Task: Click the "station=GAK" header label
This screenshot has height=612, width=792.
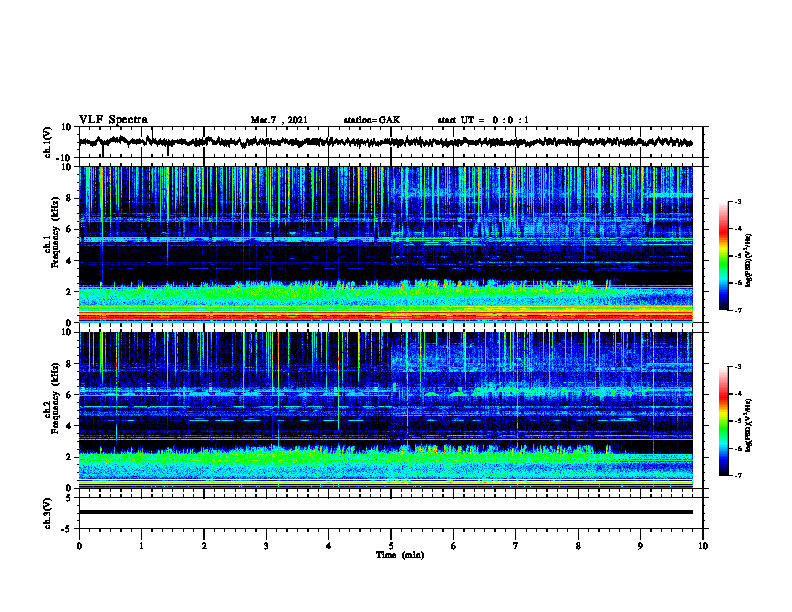Action: 372,120
